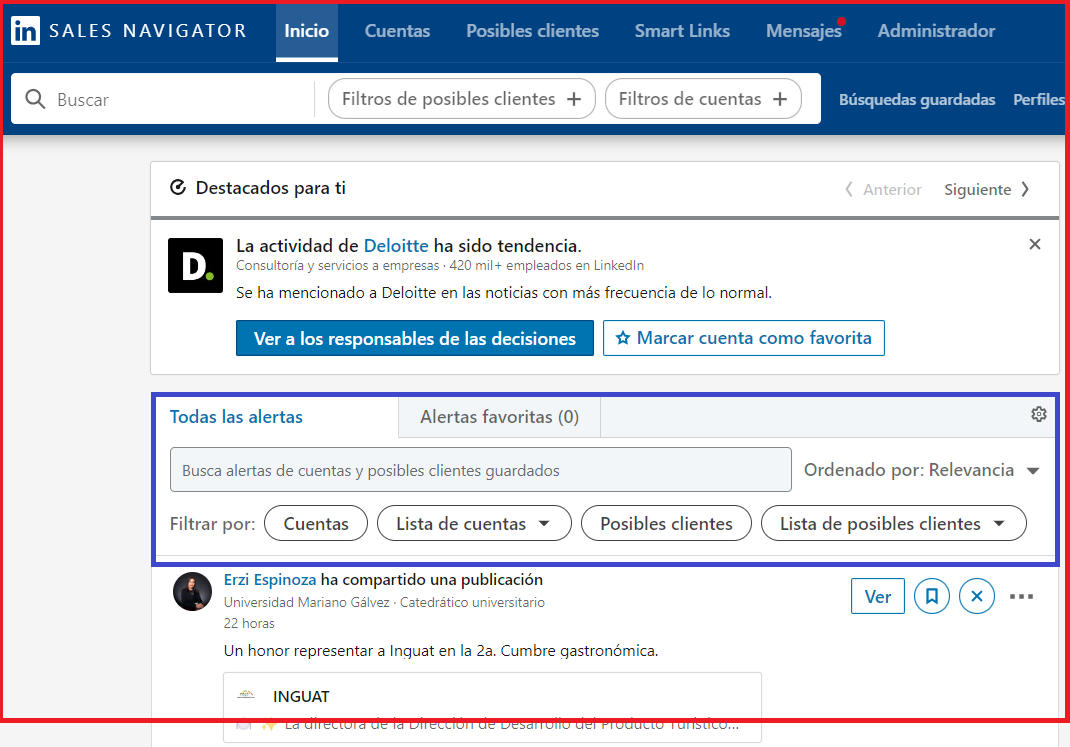Click the INGUAT logo thumbnail

click(246, 696)
